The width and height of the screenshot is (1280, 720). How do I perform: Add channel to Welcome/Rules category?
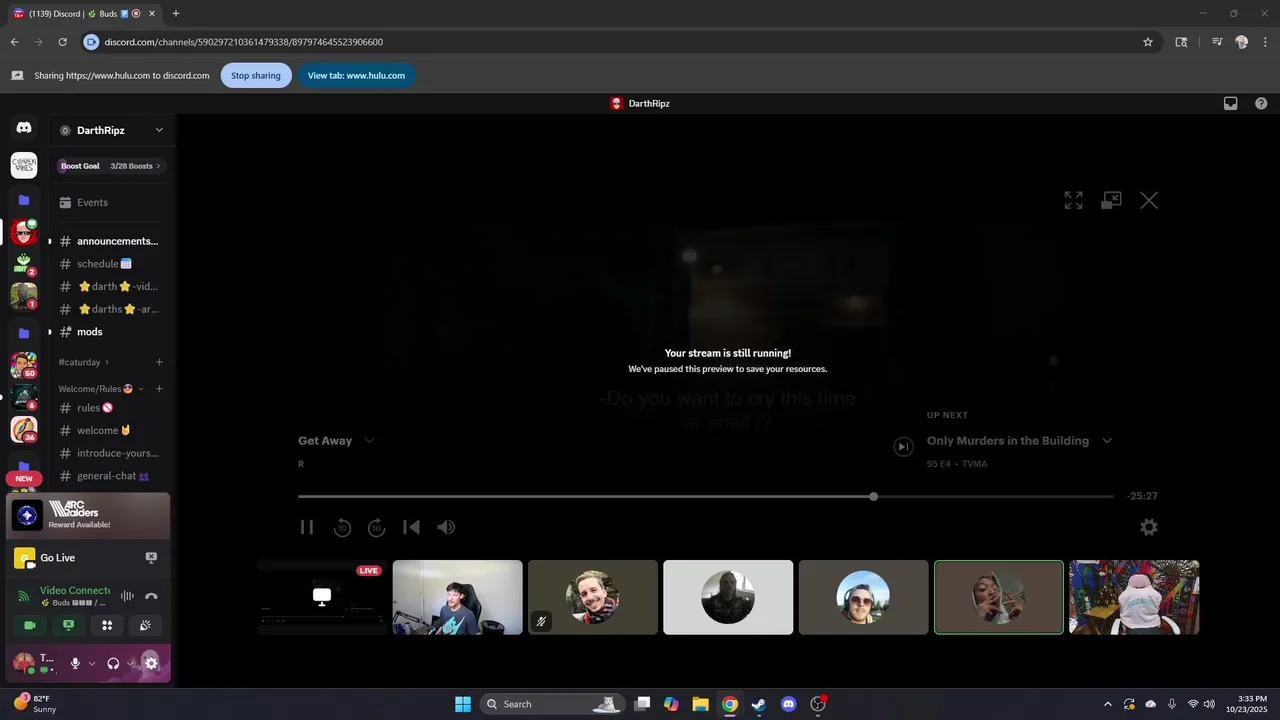pos(159,389)
